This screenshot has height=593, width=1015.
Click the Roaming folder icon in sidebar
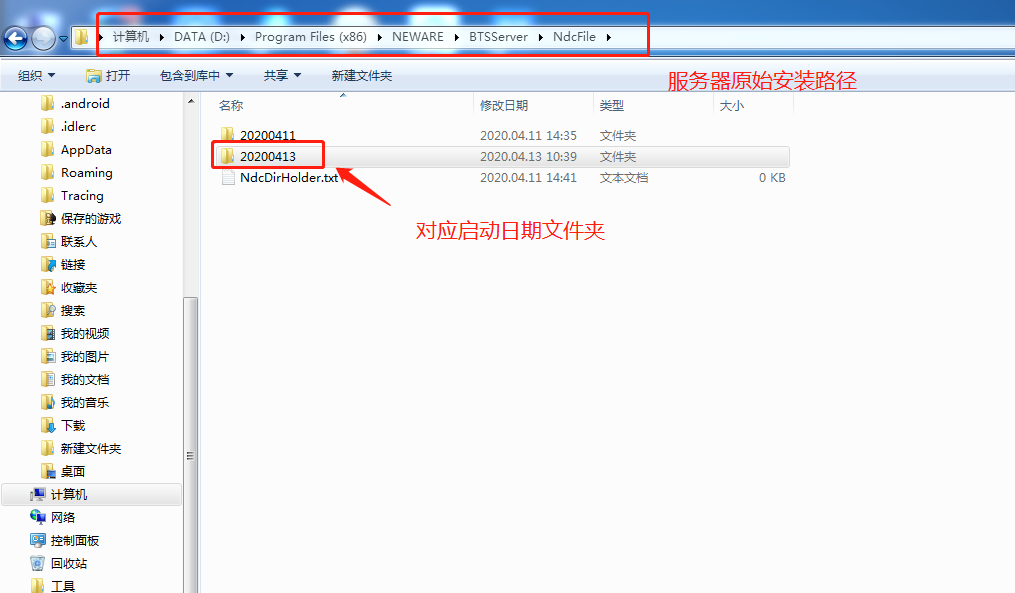(47, 172)
